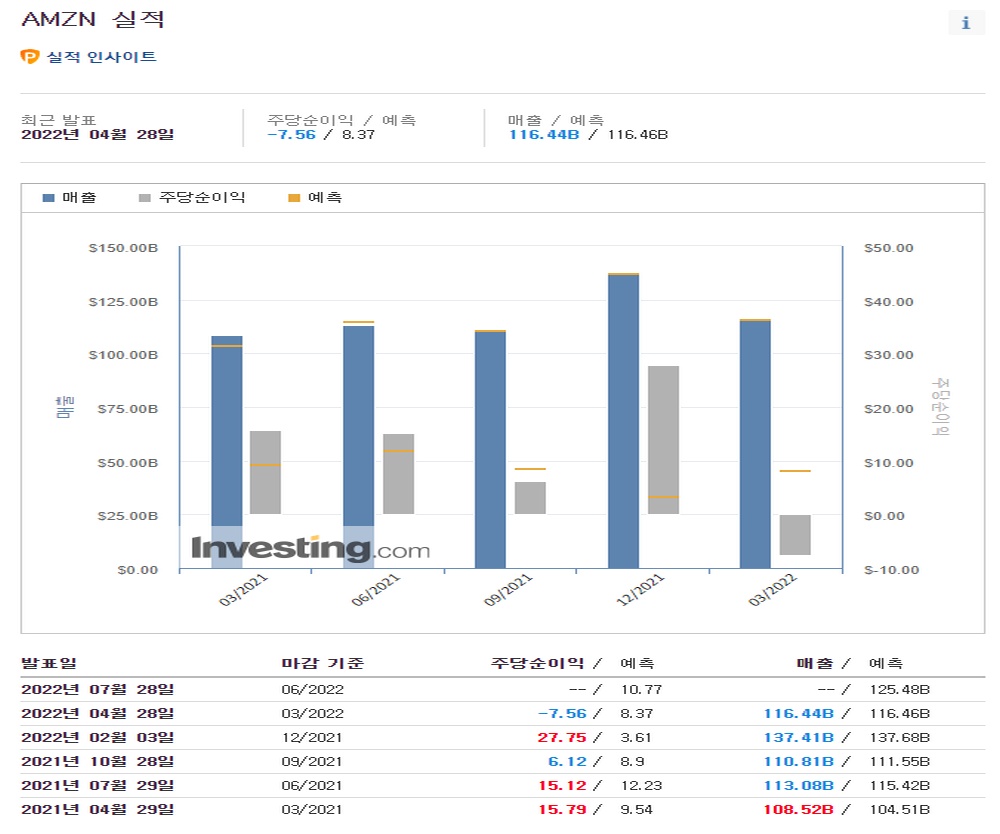Click the 27.75 EPS value
Screen dimensions: 1000x834
click(x=562, y=737)
